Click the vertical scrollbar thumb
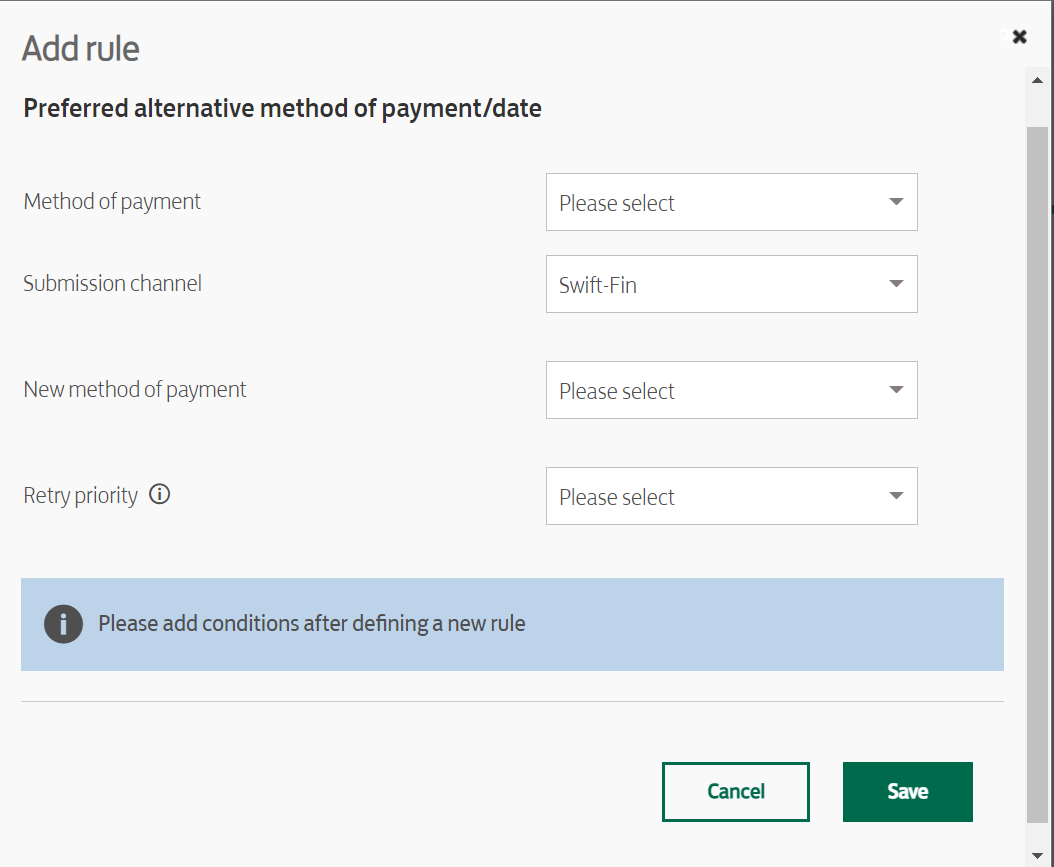This screenshot has width=1054, height=867. click(x=1037, y=474)
